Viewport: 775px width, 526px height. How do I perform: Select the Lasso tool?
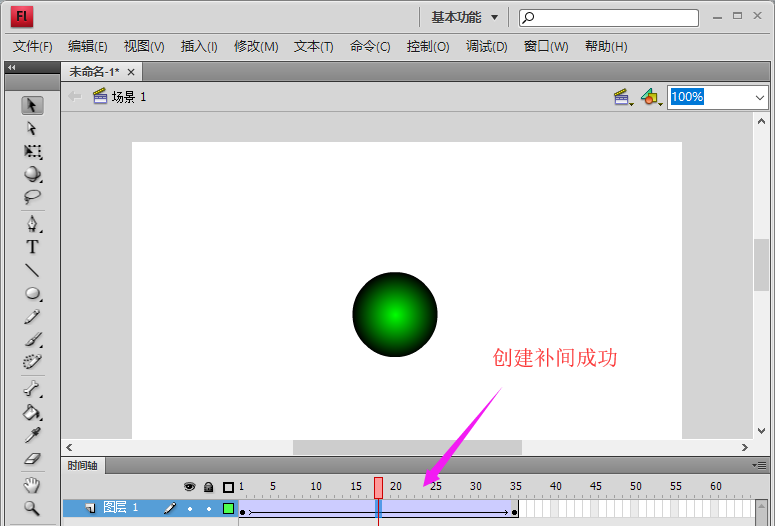tap(32, 197)
